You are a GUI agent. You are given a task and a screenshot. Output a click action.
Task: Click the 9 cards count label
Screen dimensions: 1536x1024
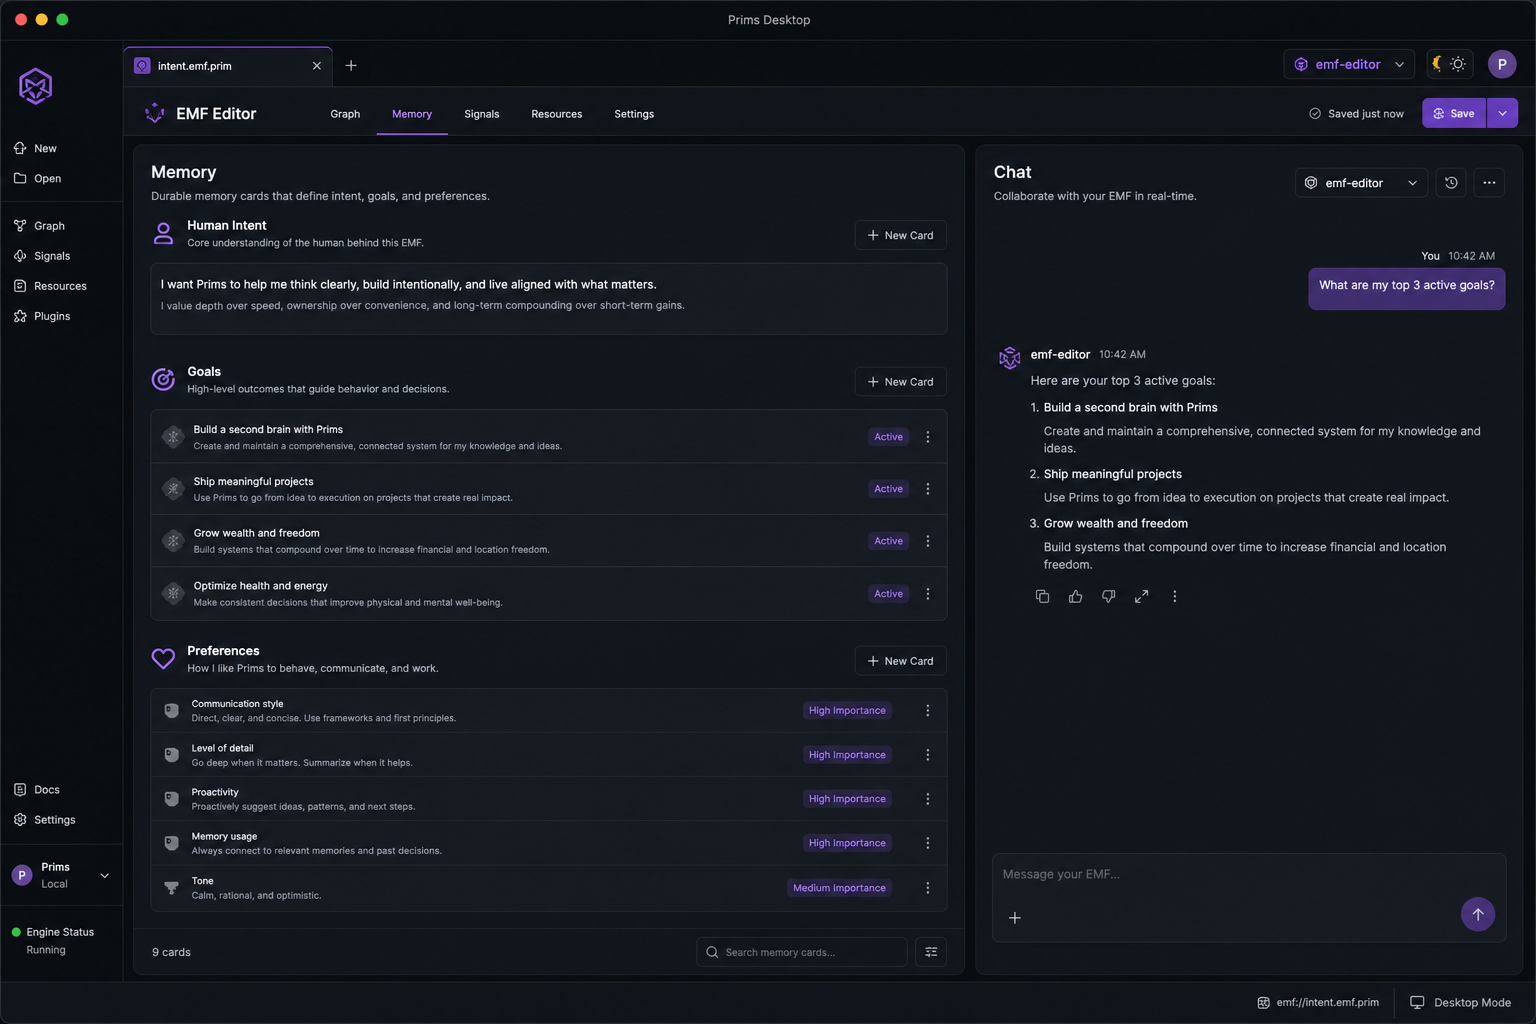(171, 952)
